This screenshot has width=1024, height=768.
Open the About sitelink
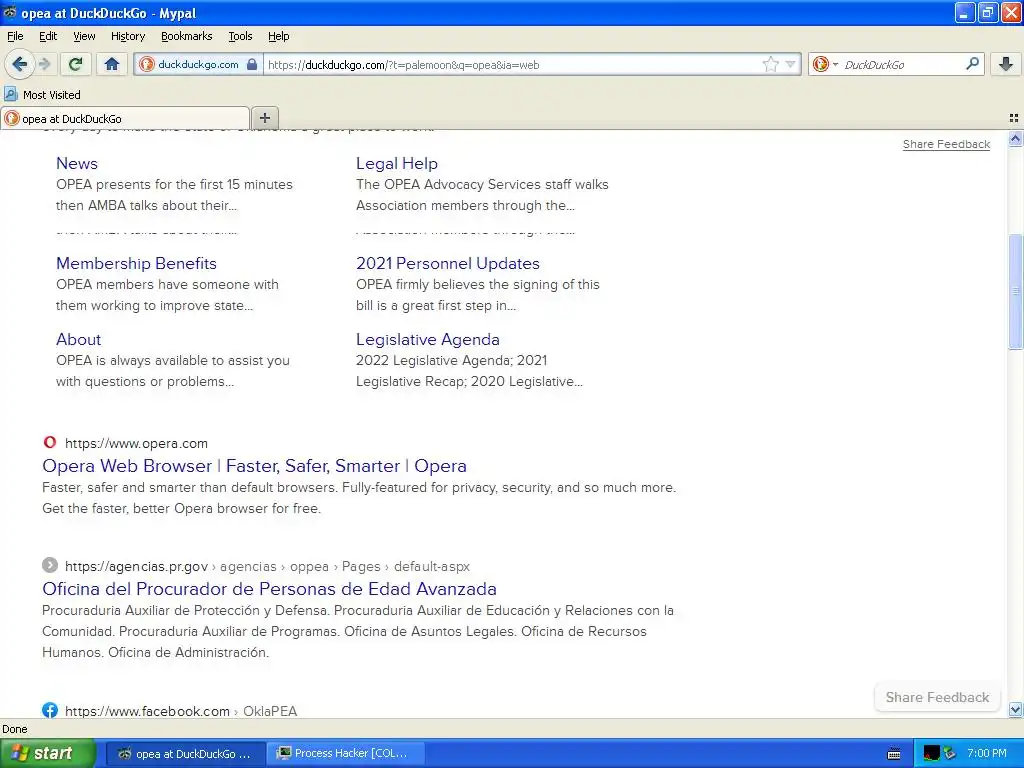coord(78,339)
